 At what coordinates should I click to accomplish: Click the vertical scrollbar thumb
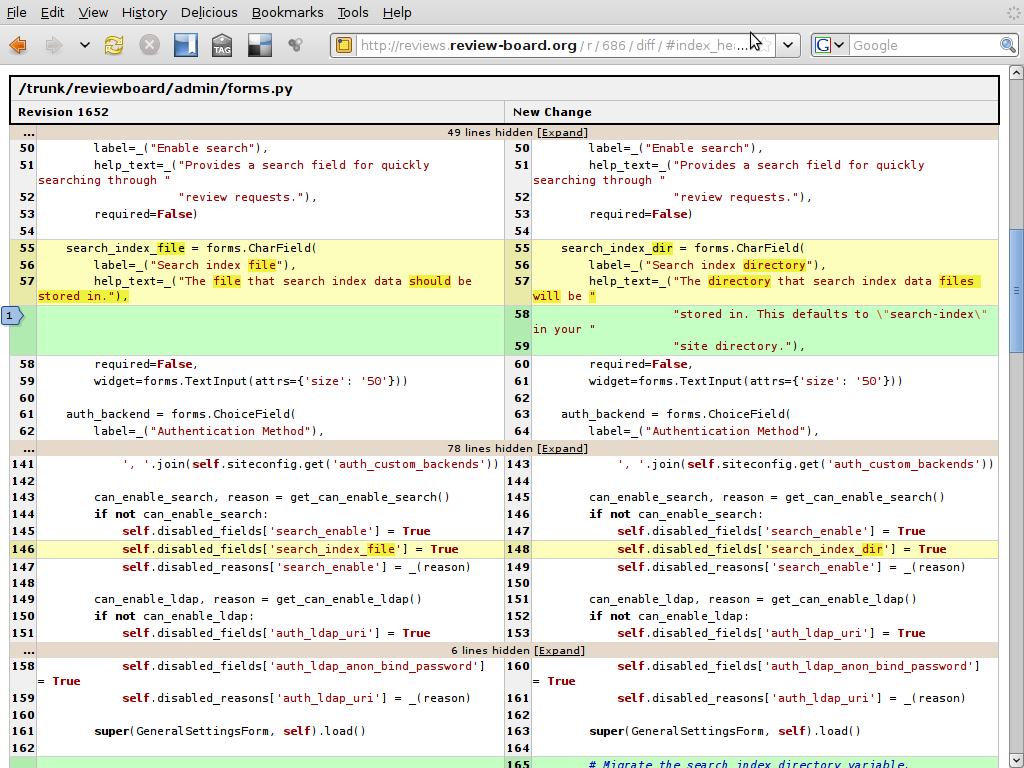pos(1016,290)
